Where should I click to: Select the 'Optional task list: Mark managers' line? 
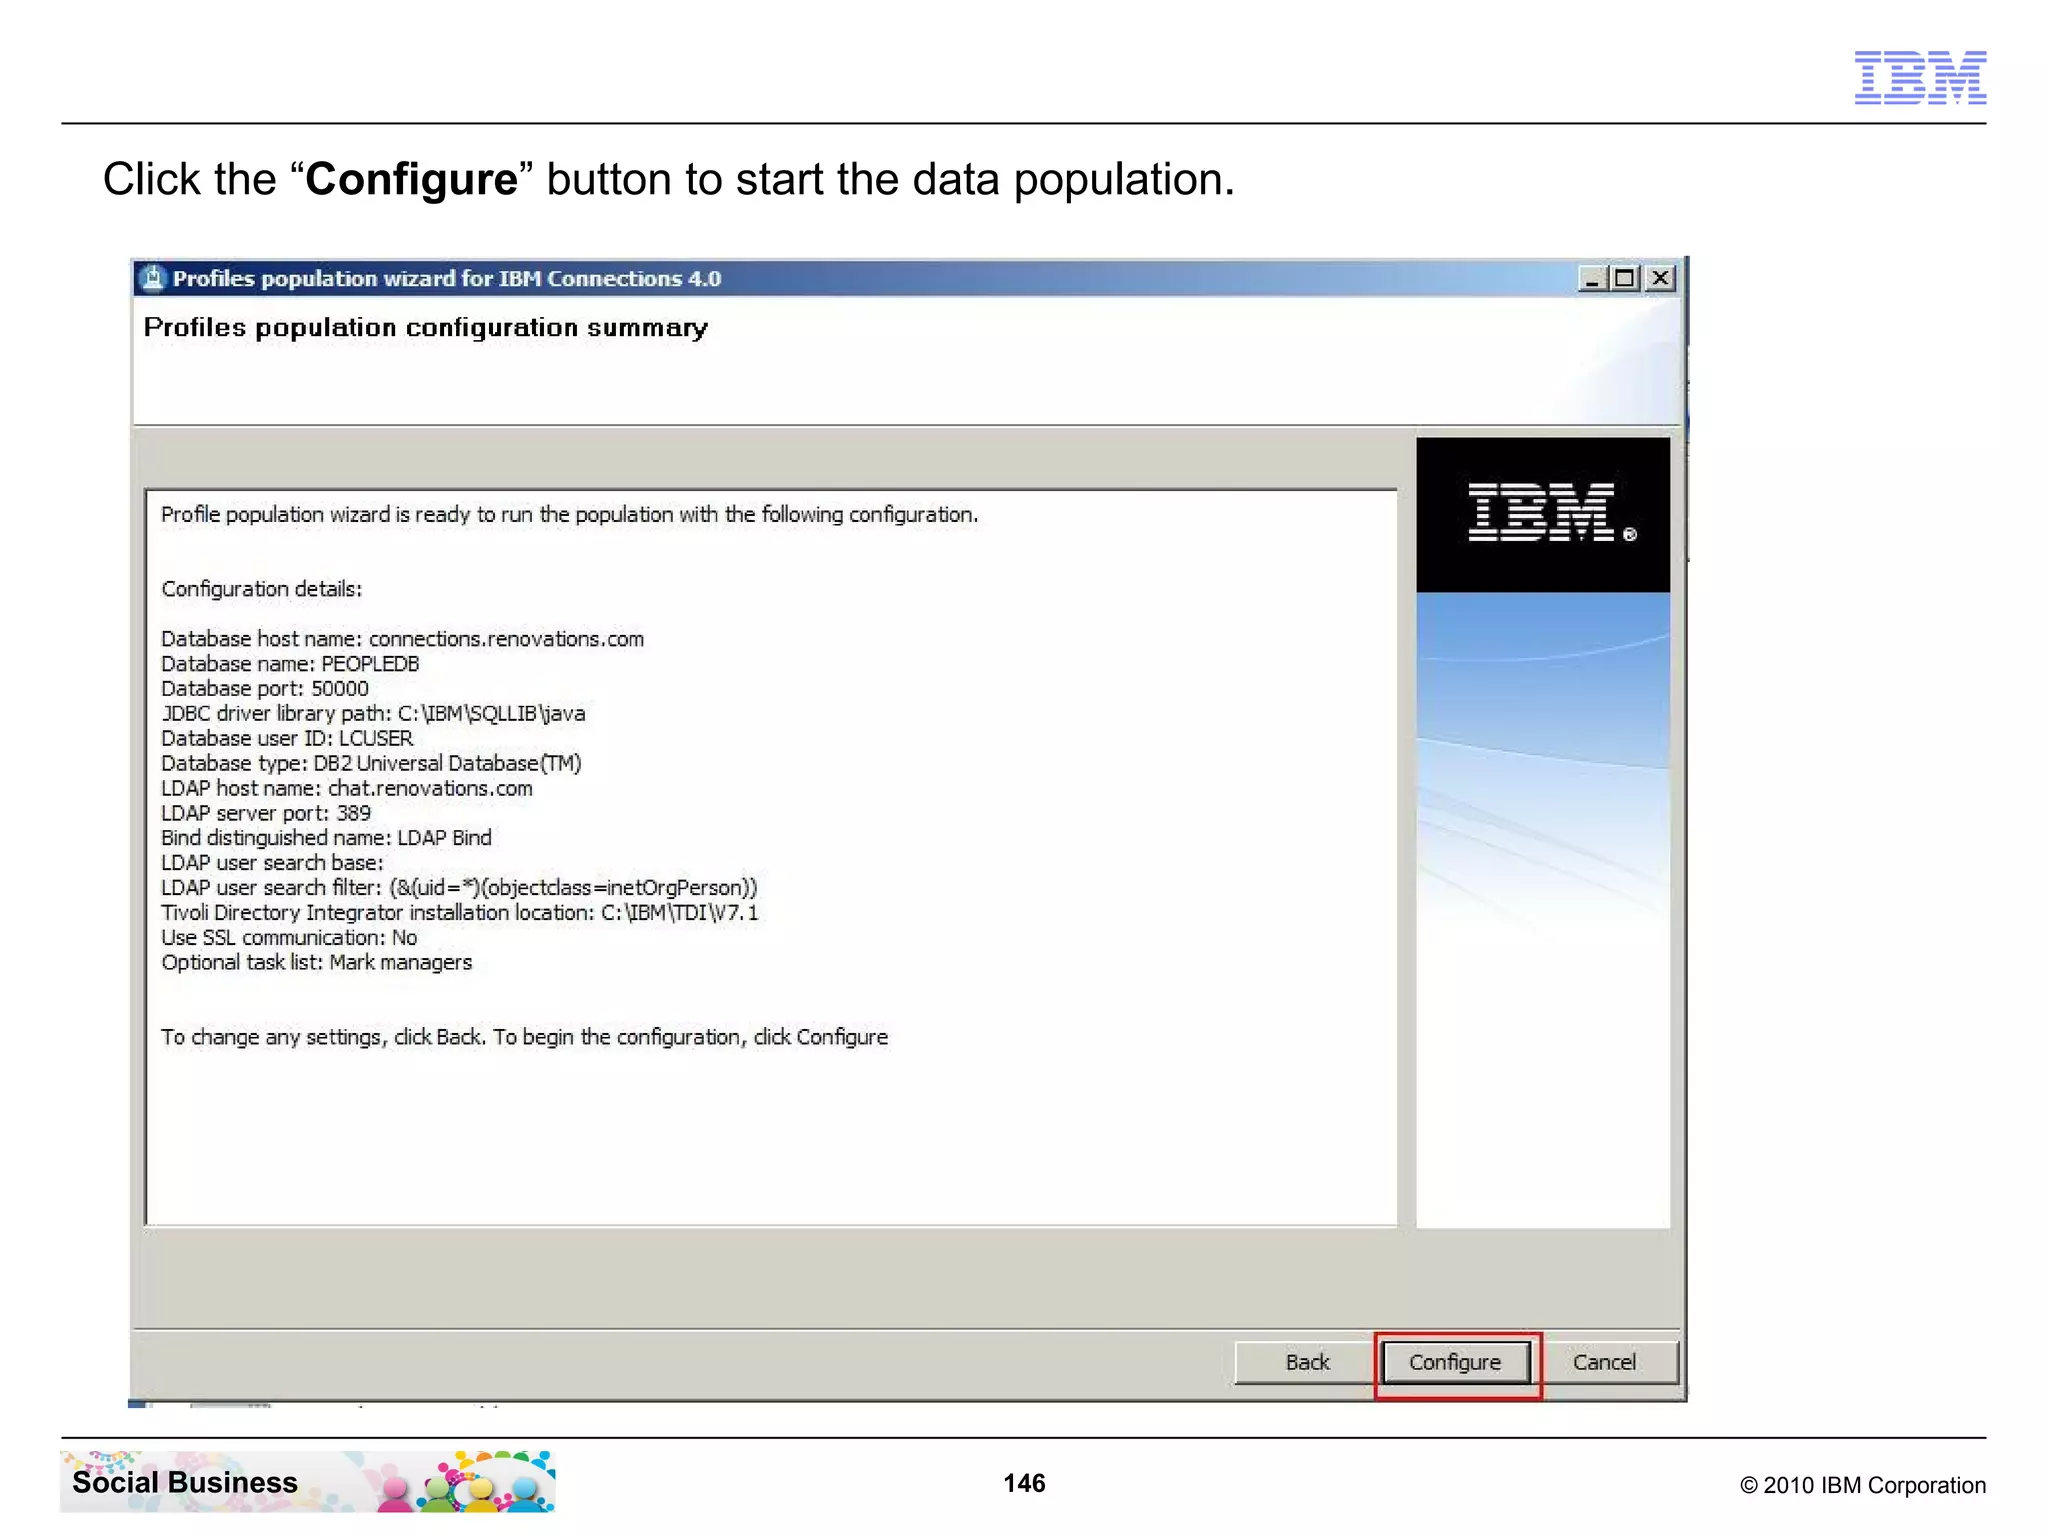click(x=316, y=963)
